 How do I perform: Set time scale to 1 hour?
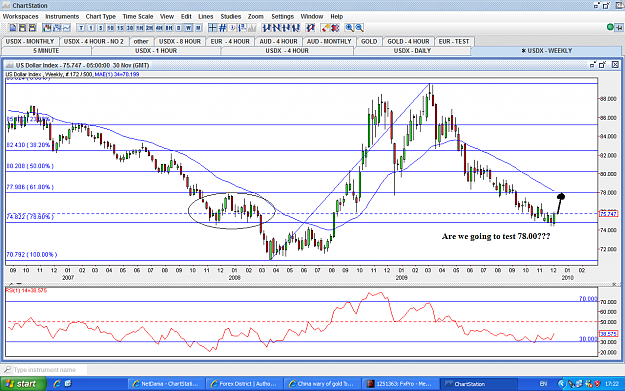140,28
